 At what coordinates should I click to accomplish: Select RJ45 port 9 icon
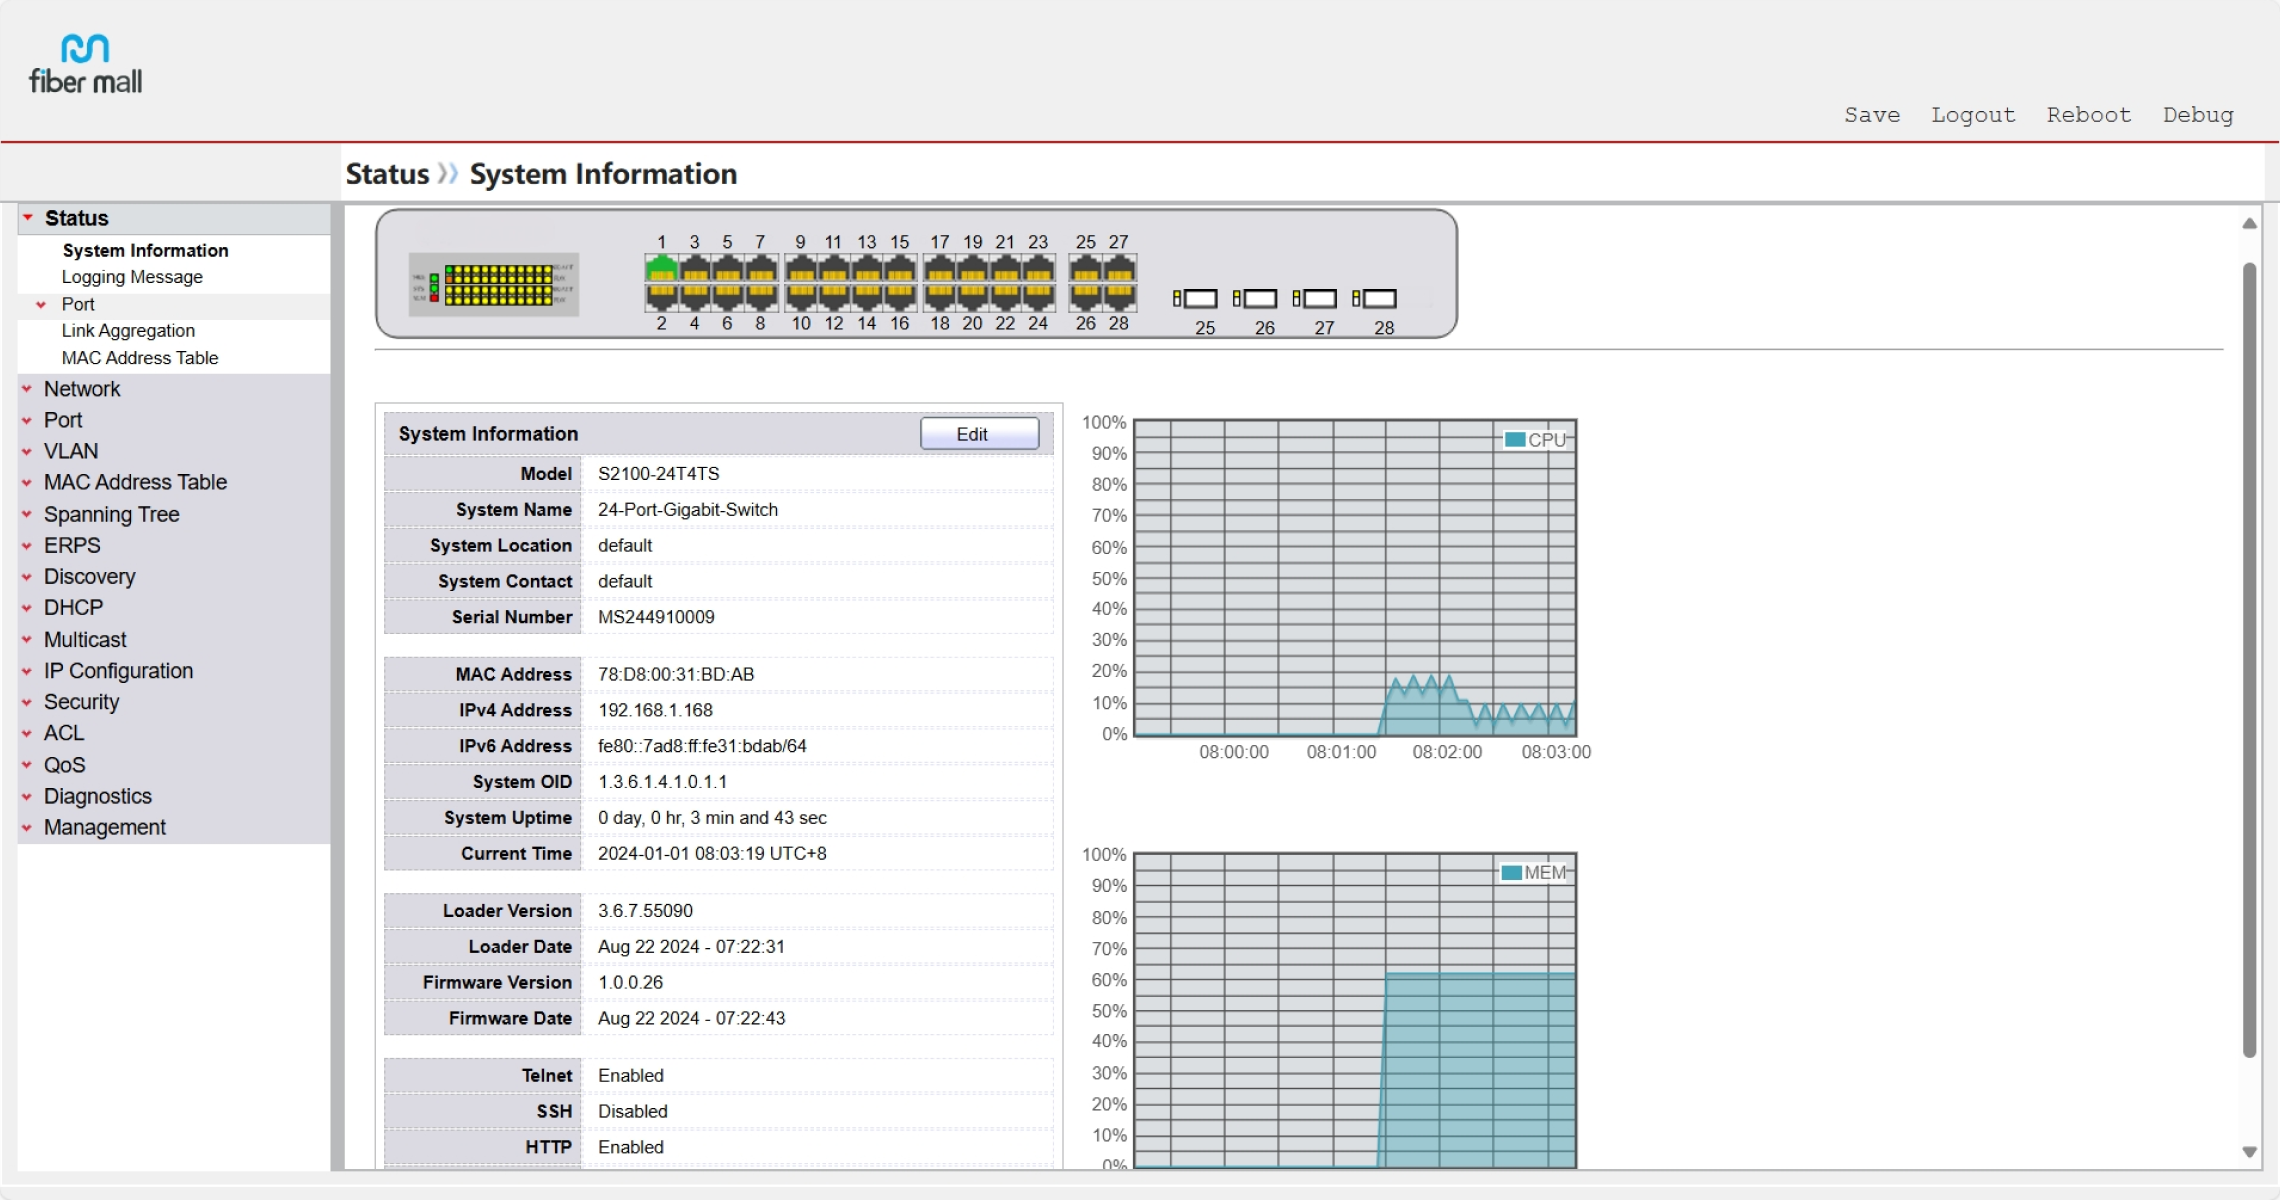coord(800,268)
